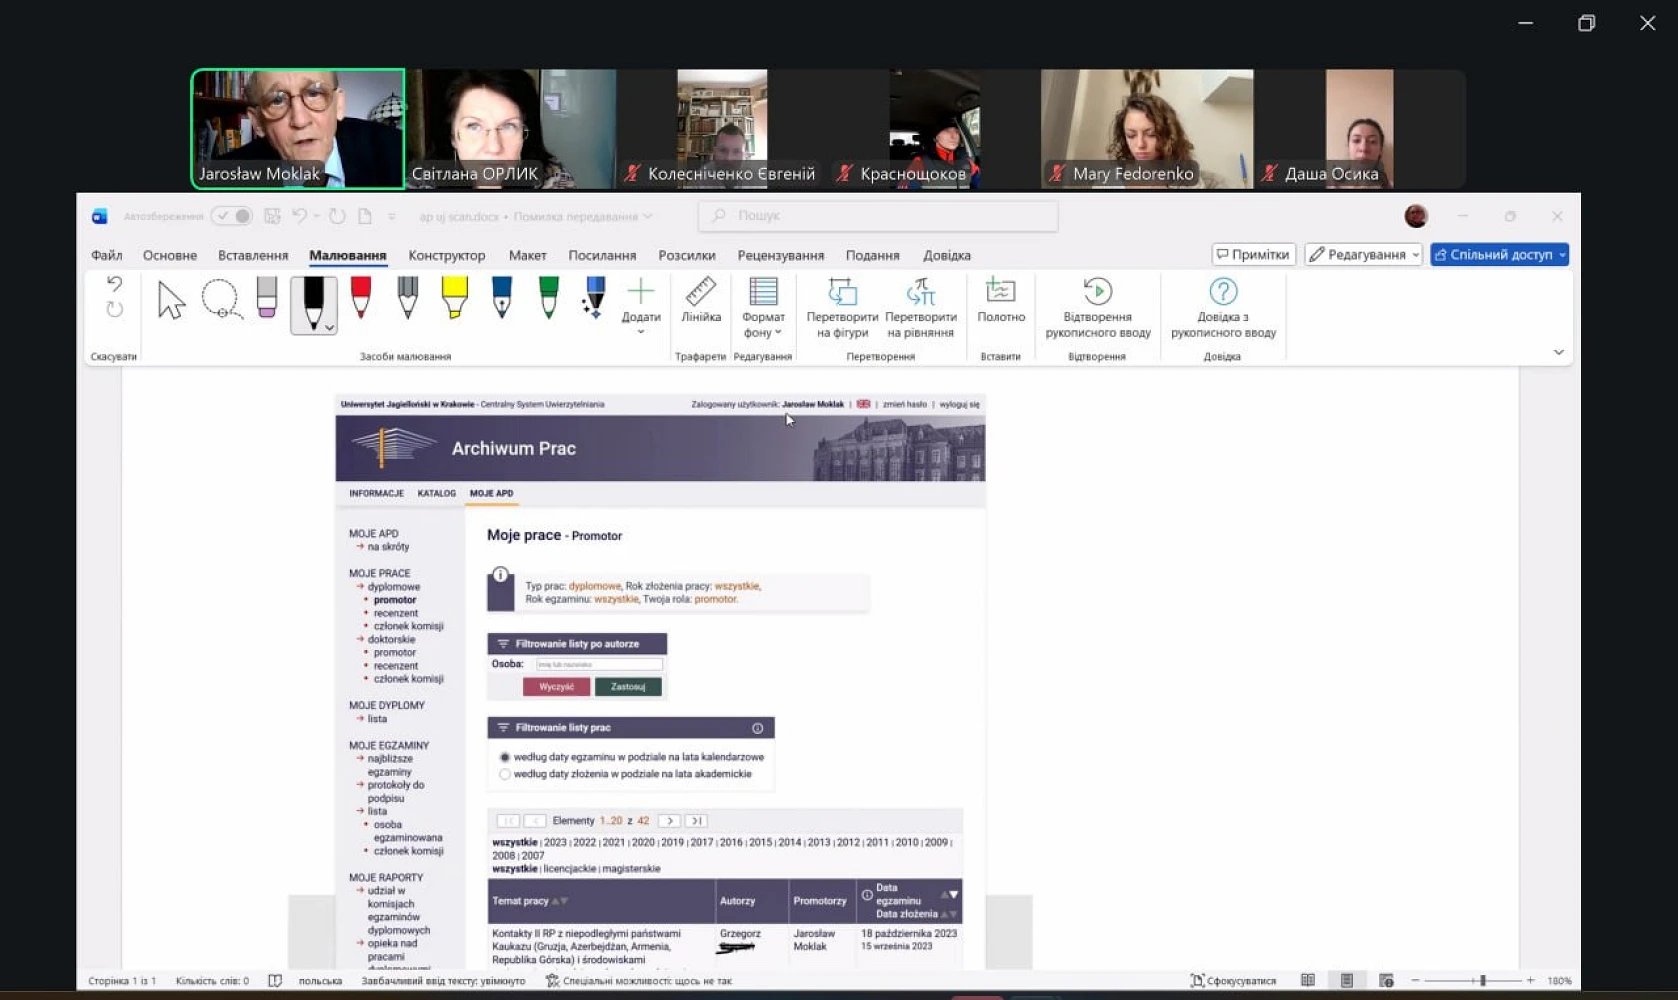Select the red pen
The height and width of the screenshot is (1000, 1678).
(x=361, y=298)
